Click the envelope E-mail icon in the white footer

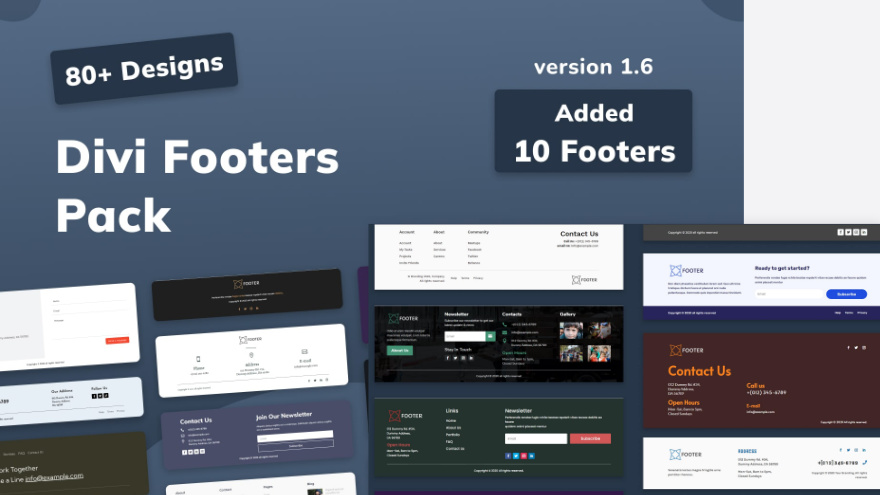306,352
